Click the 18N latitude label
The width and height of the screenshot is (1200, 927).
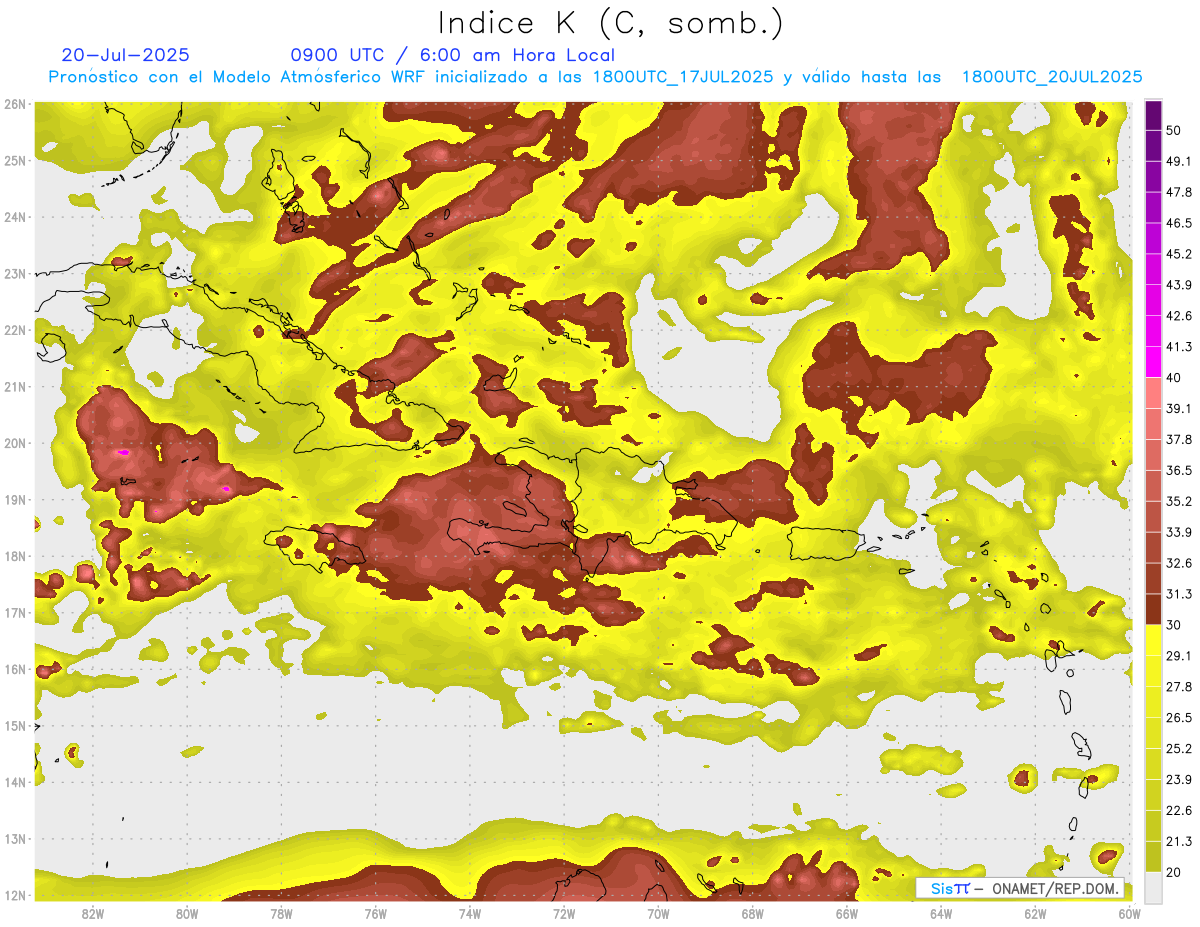tap(15, 556)
